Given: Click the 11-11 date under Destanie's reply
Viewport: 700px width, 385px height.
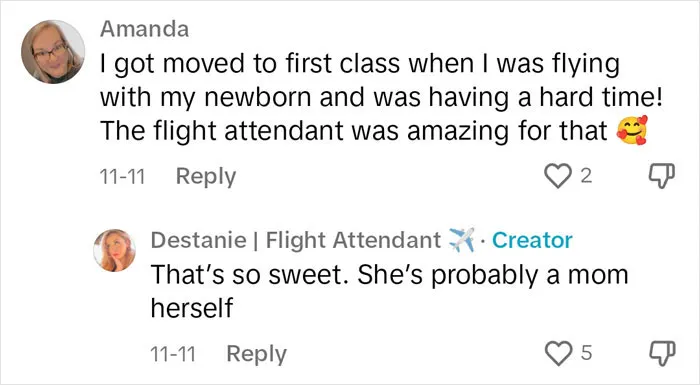Looking at the screenshot, I should click(173, 354).
